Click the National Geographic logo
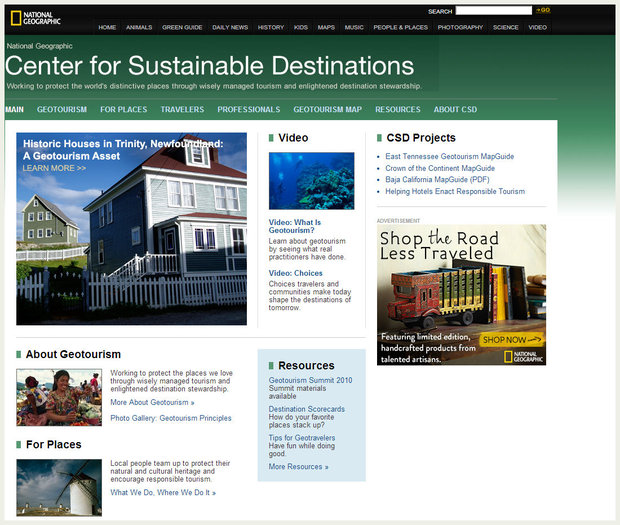620x525 pixels. [36, 18]
